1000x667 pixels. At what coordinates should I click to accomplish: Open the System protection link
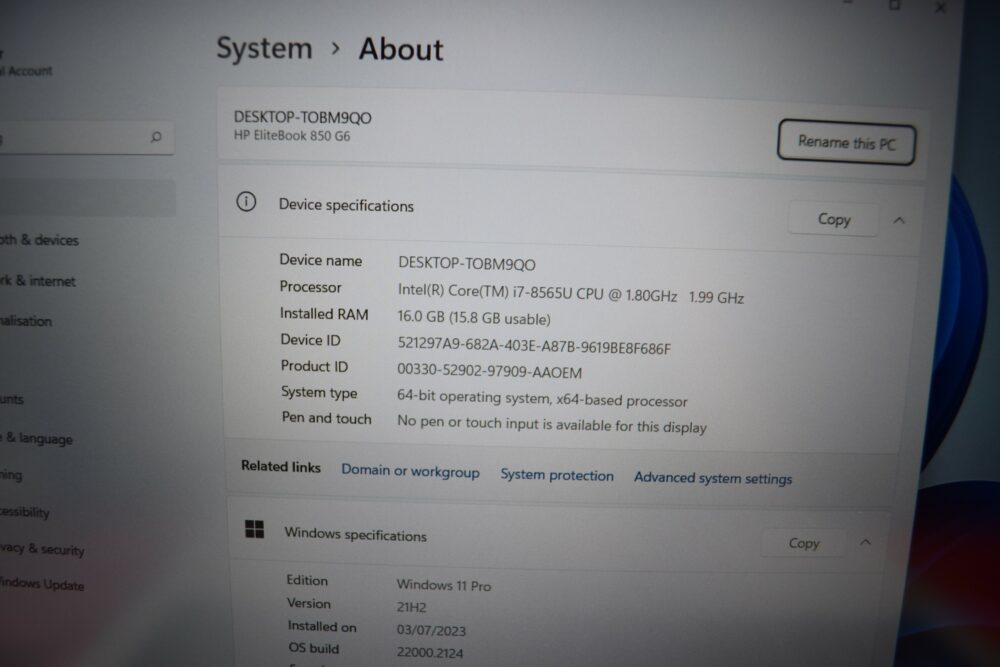tap(557, 475)
